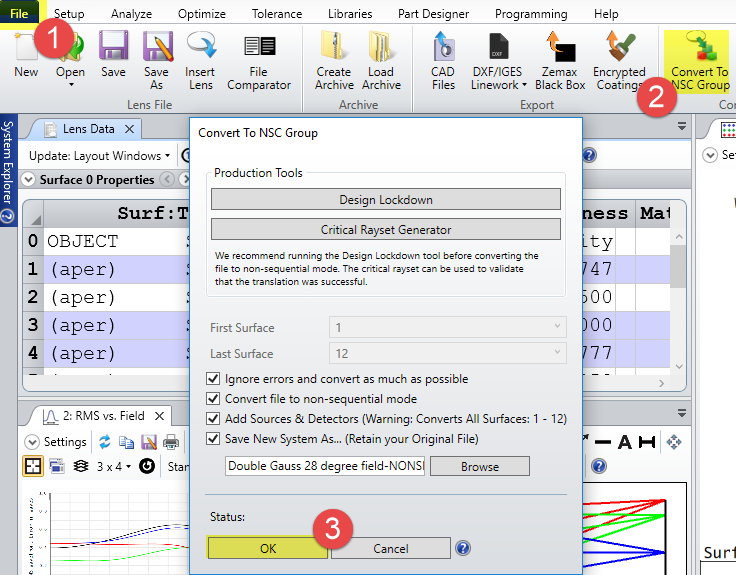Uncheck Convert file to non-sequential mode
The width and height of the screenshot is (736, 575).
pyautogui.click(x=213, y=399)
